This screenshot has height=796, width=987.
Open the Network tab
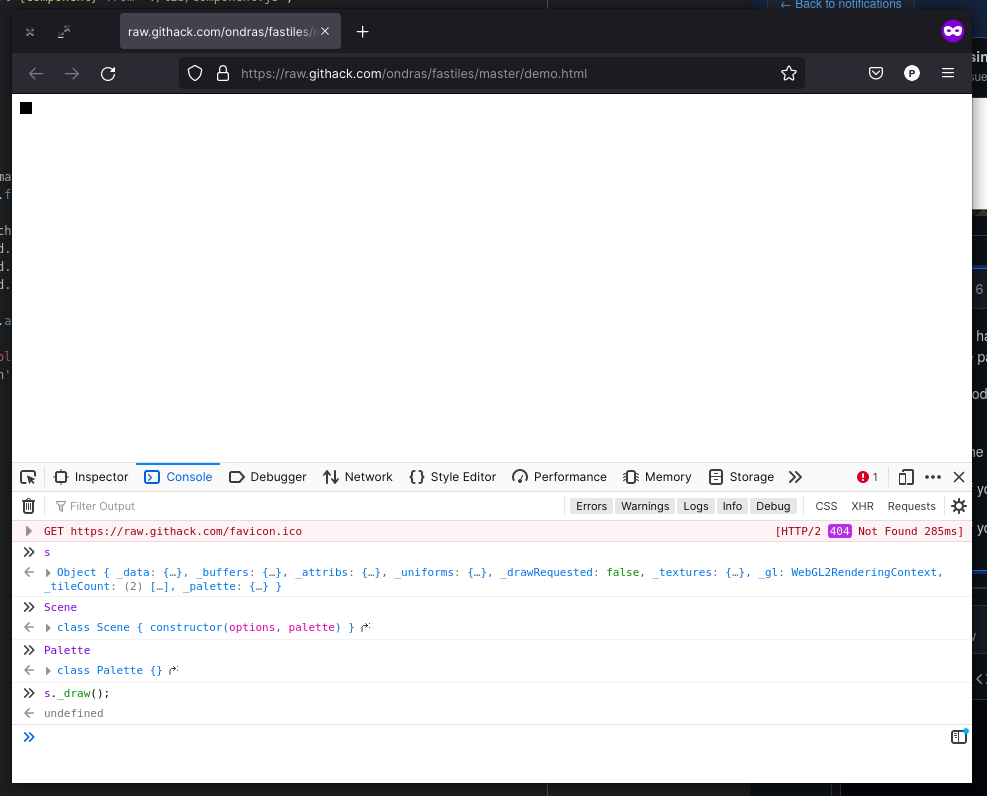(358, 477)
